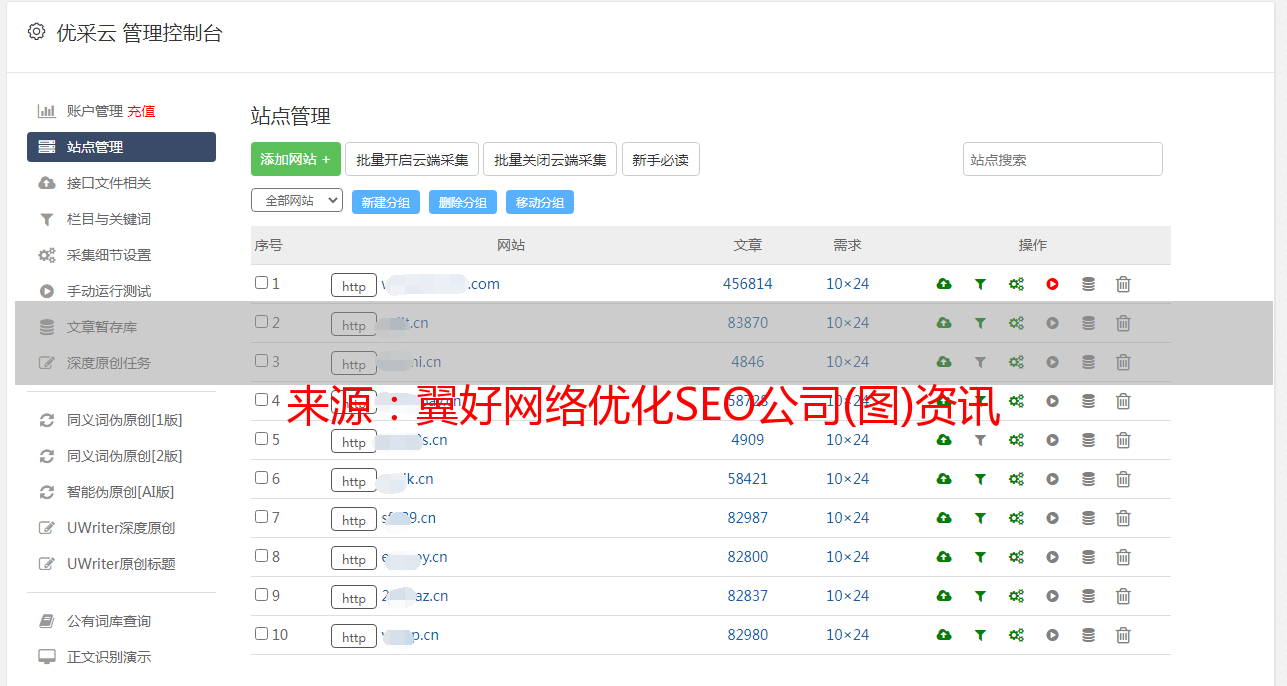Image resolution: width=1287 pixels, height=686 pixels.
Task: Open the gears settings icon in row 10
Action: [1016, 635]
